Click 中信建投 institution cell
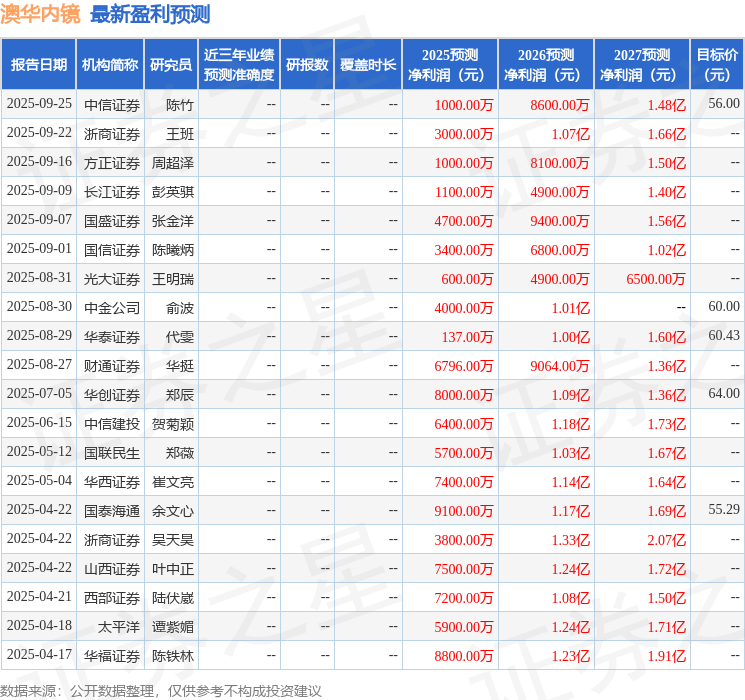Screen dimensions: 745x700 pyautogui.click(x=112, y=424)
